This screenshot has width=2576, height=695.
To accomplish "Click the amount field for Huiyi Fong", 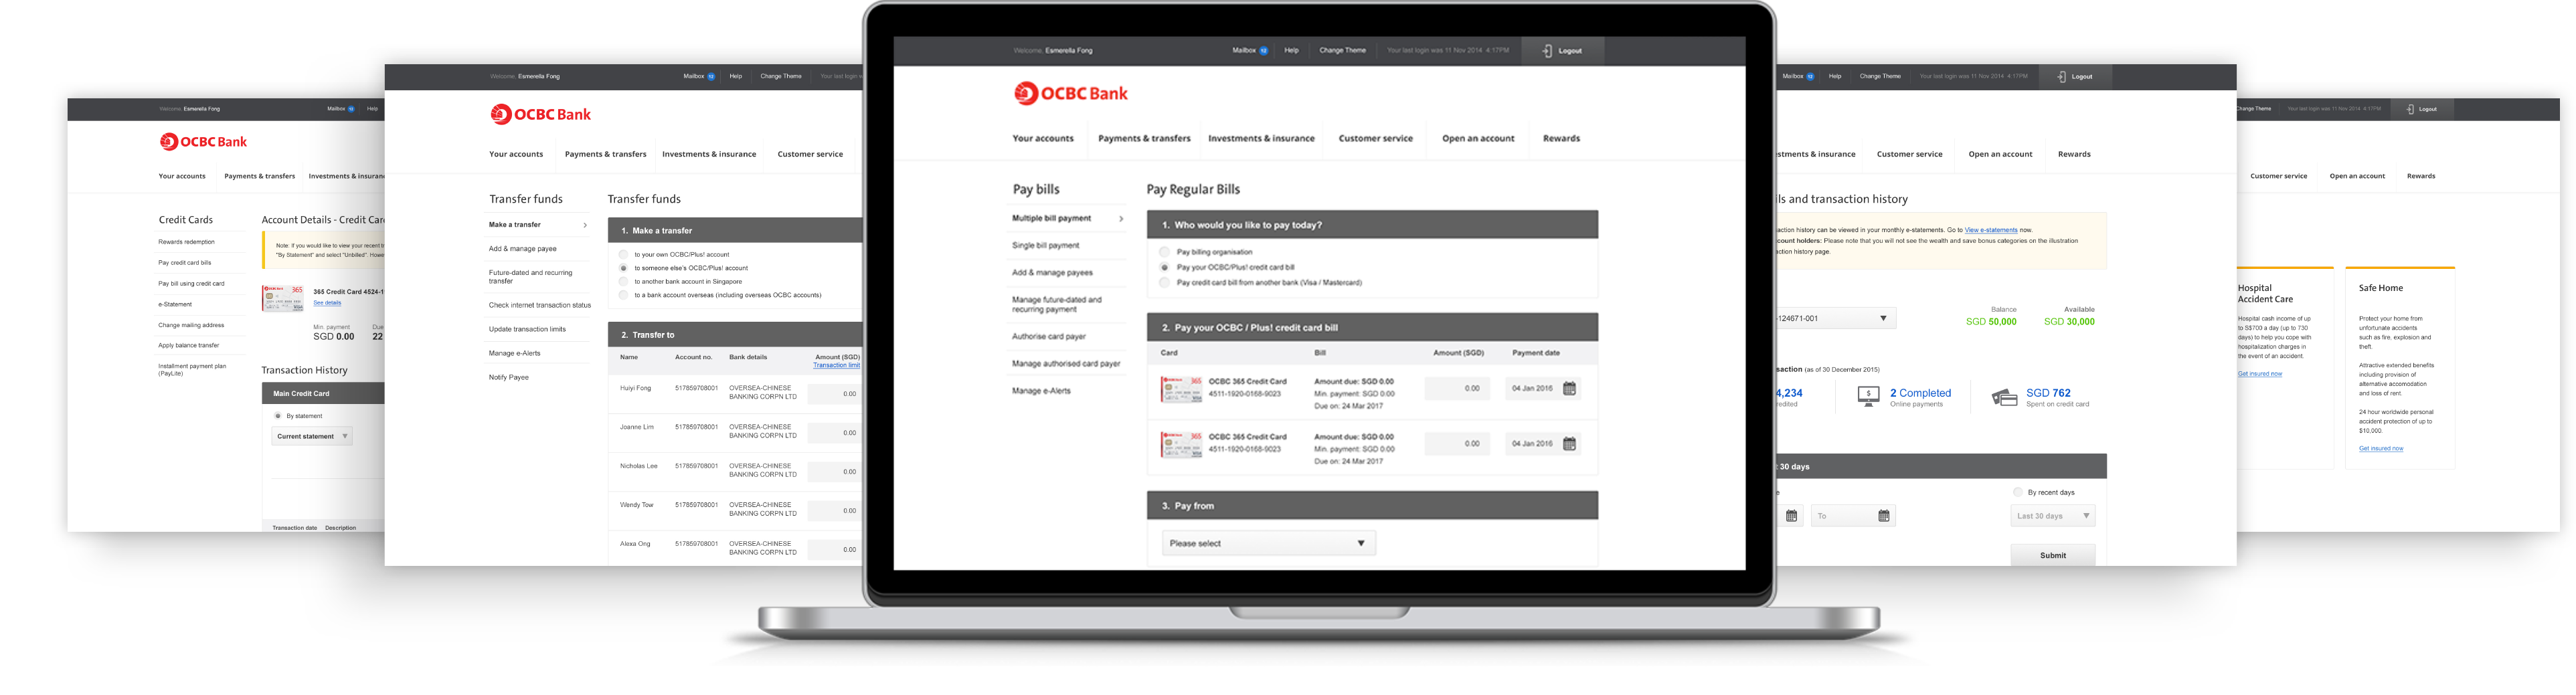I will click(835, 394).
